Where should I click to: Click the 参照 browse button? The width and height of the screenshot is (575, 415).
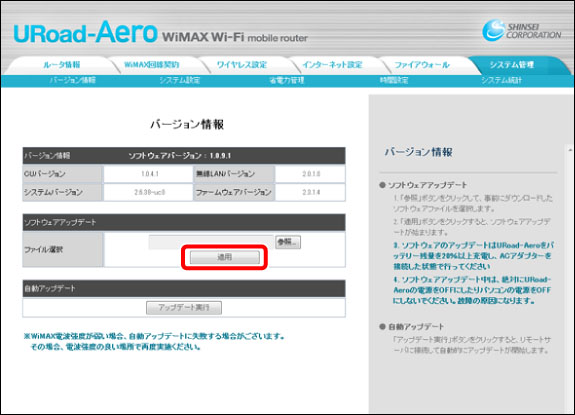(288, 242)
